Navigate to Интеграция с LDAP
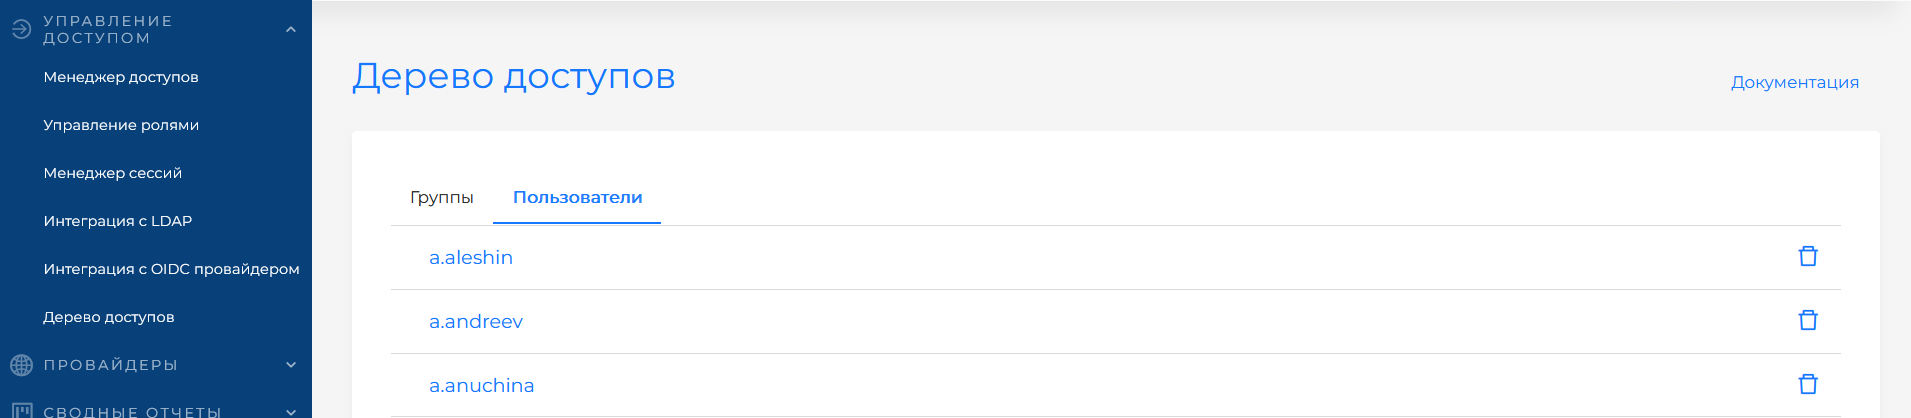Screen dimensions: 1911x418 pos(118,221)
